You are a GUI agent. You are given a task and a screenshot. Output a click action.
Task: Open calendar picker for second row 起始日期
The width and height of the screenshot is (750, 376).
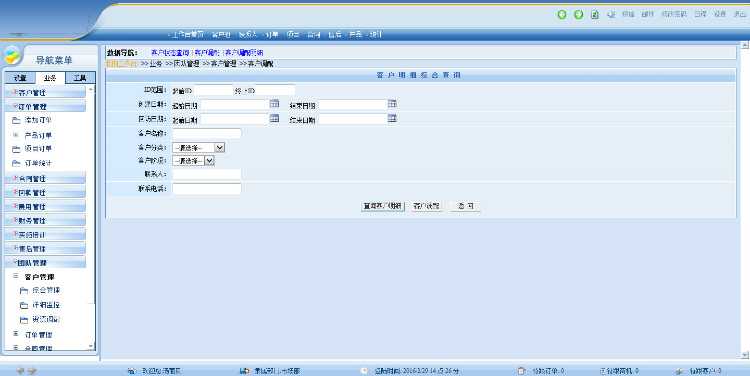coord(274,118)
